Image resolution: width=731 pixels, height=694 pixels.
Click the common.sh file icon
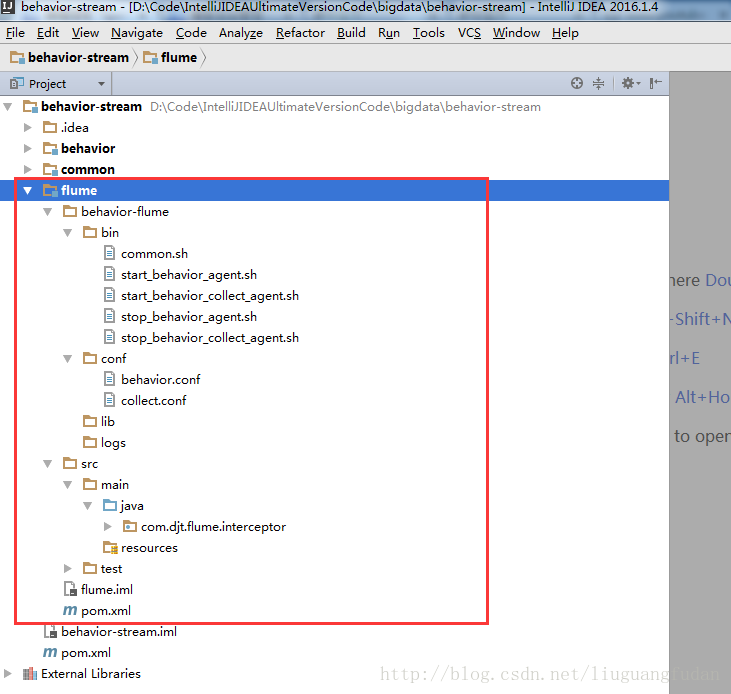click(x=109, y=254)
